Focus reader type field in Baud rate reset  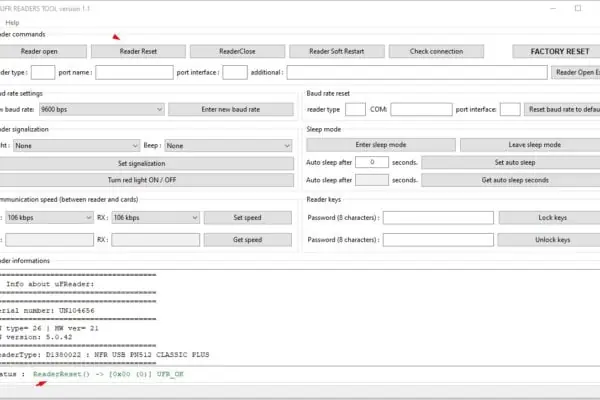click(x=355, y=109)
